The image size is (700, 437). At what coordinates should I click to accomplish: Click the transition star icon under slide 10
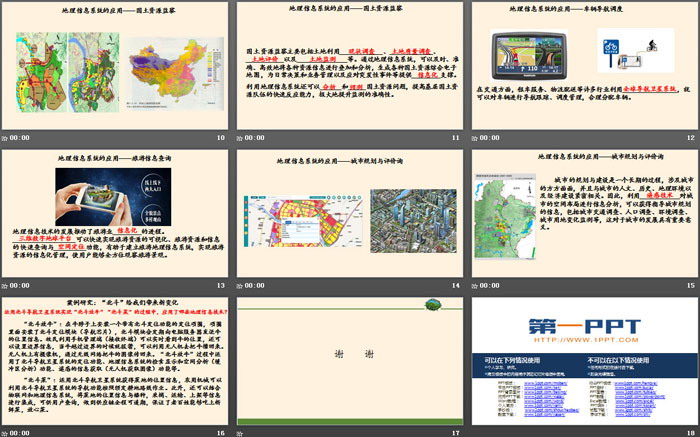click(x=6, y=138)
